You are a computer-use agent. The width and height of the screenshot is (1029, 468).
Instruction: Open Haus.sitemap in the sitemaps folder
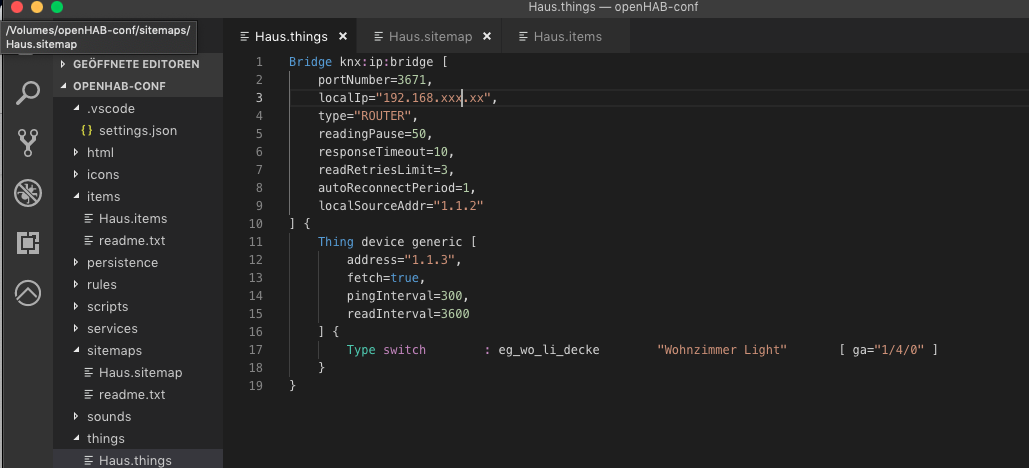click(140, 373)
